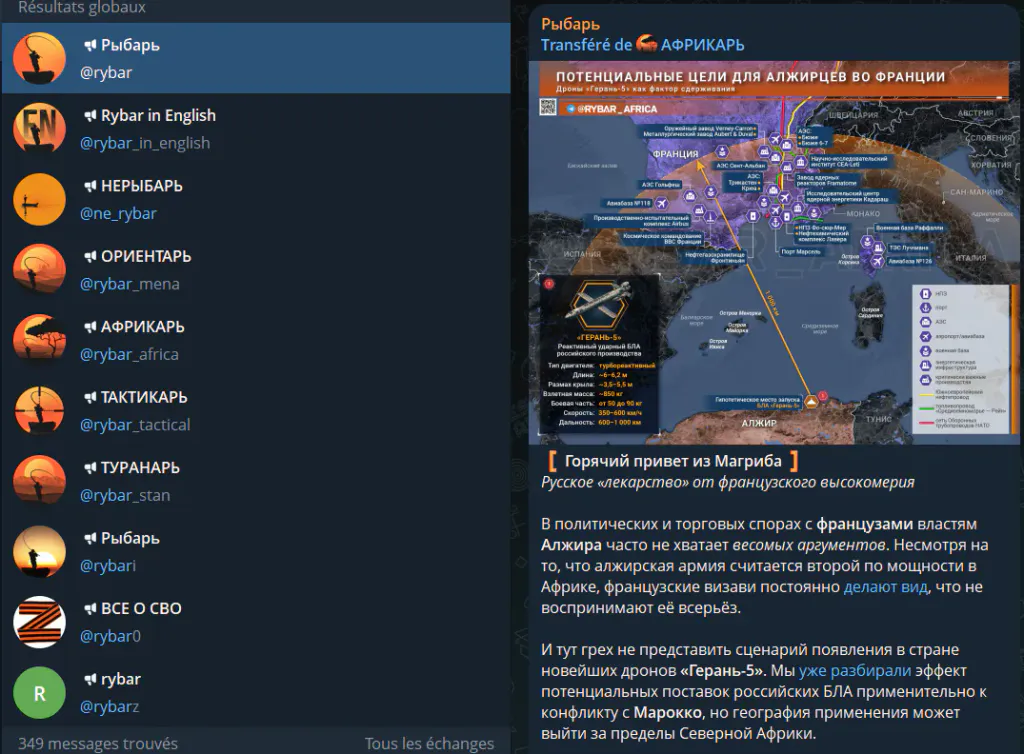1024x754 pixels.
Task: Open the forwarded-from АФРИКАРЬ channel link
Action: click(x=702, y=44)
